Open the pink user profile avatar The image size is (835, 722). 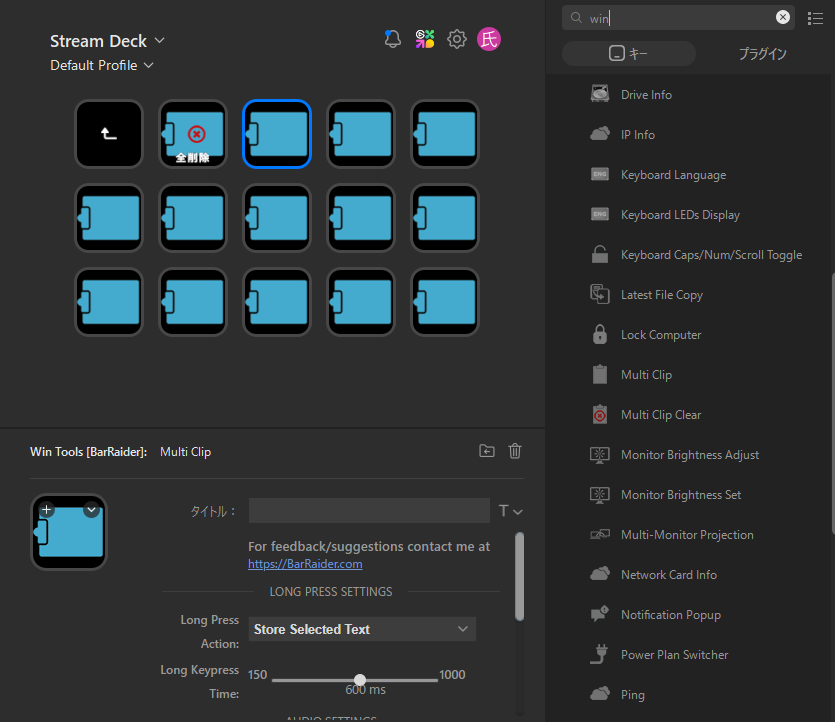489,39
